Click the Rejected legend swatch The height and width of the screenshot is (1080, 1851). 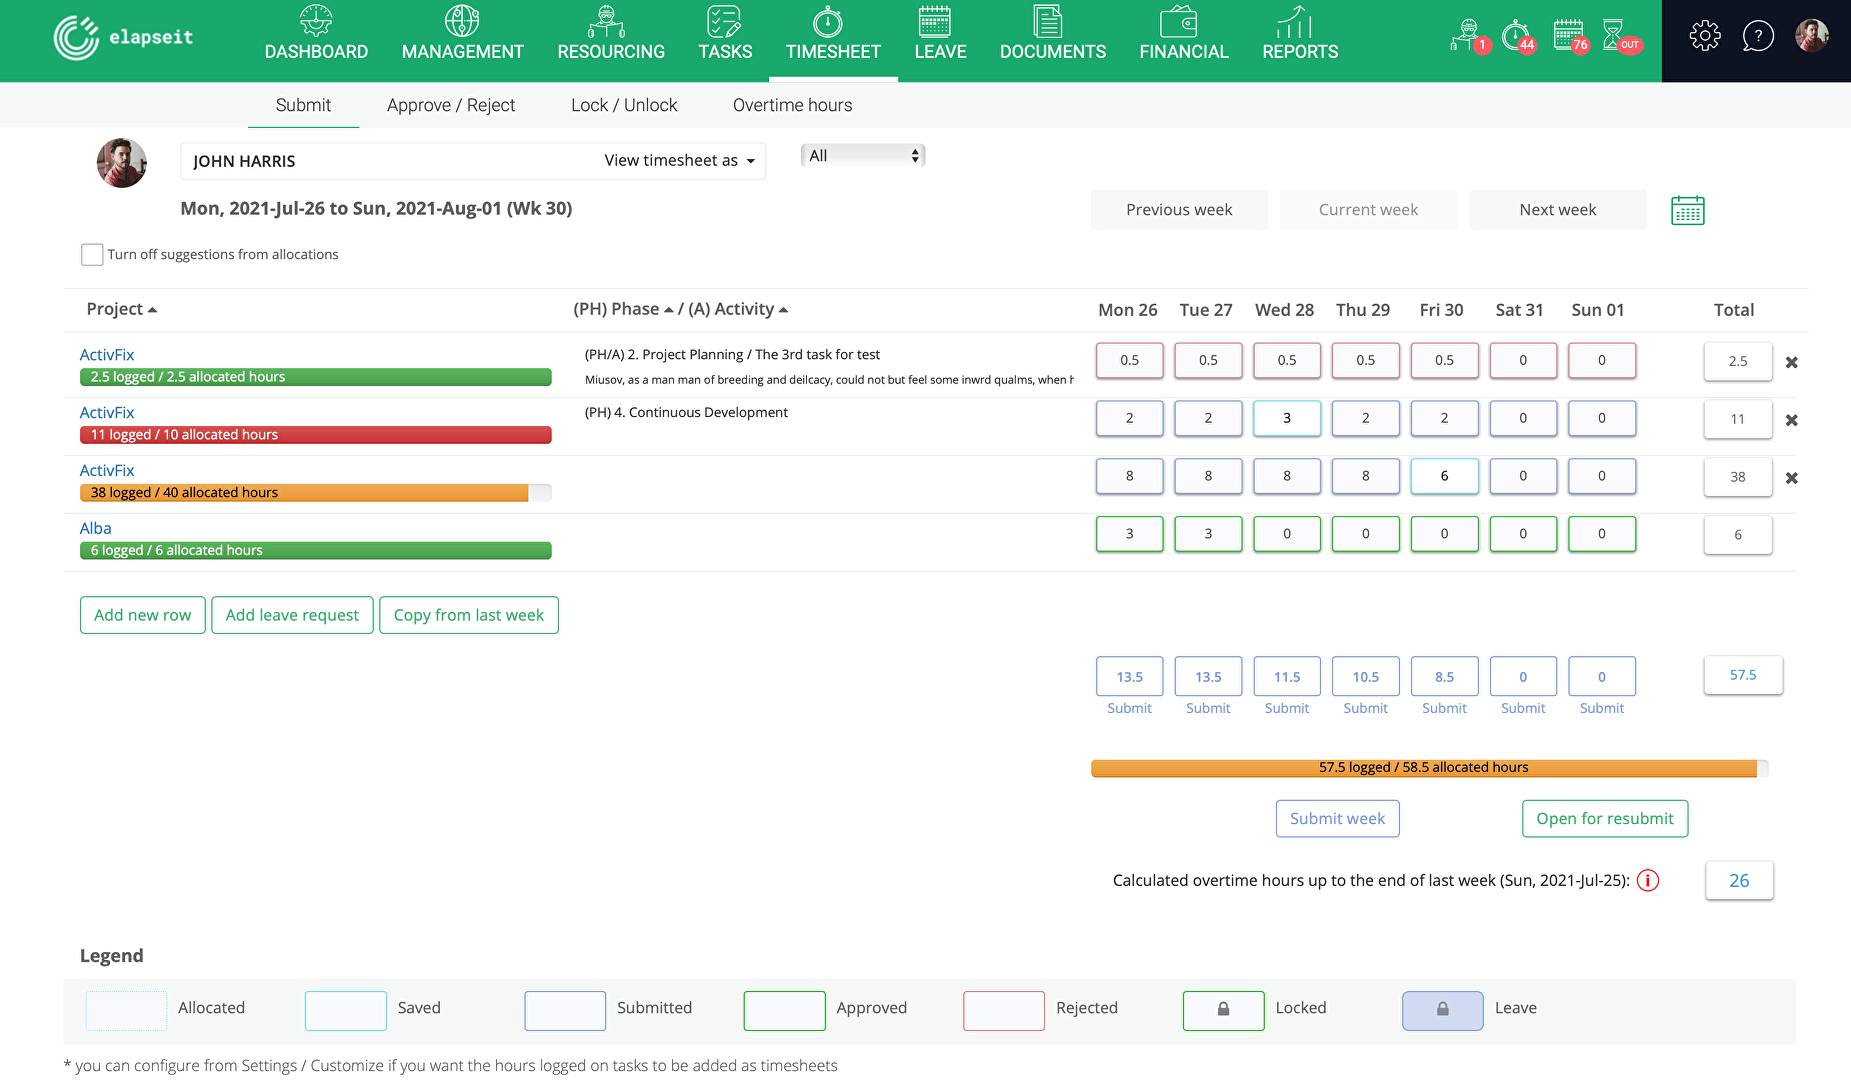[x=1004, y=1010]
